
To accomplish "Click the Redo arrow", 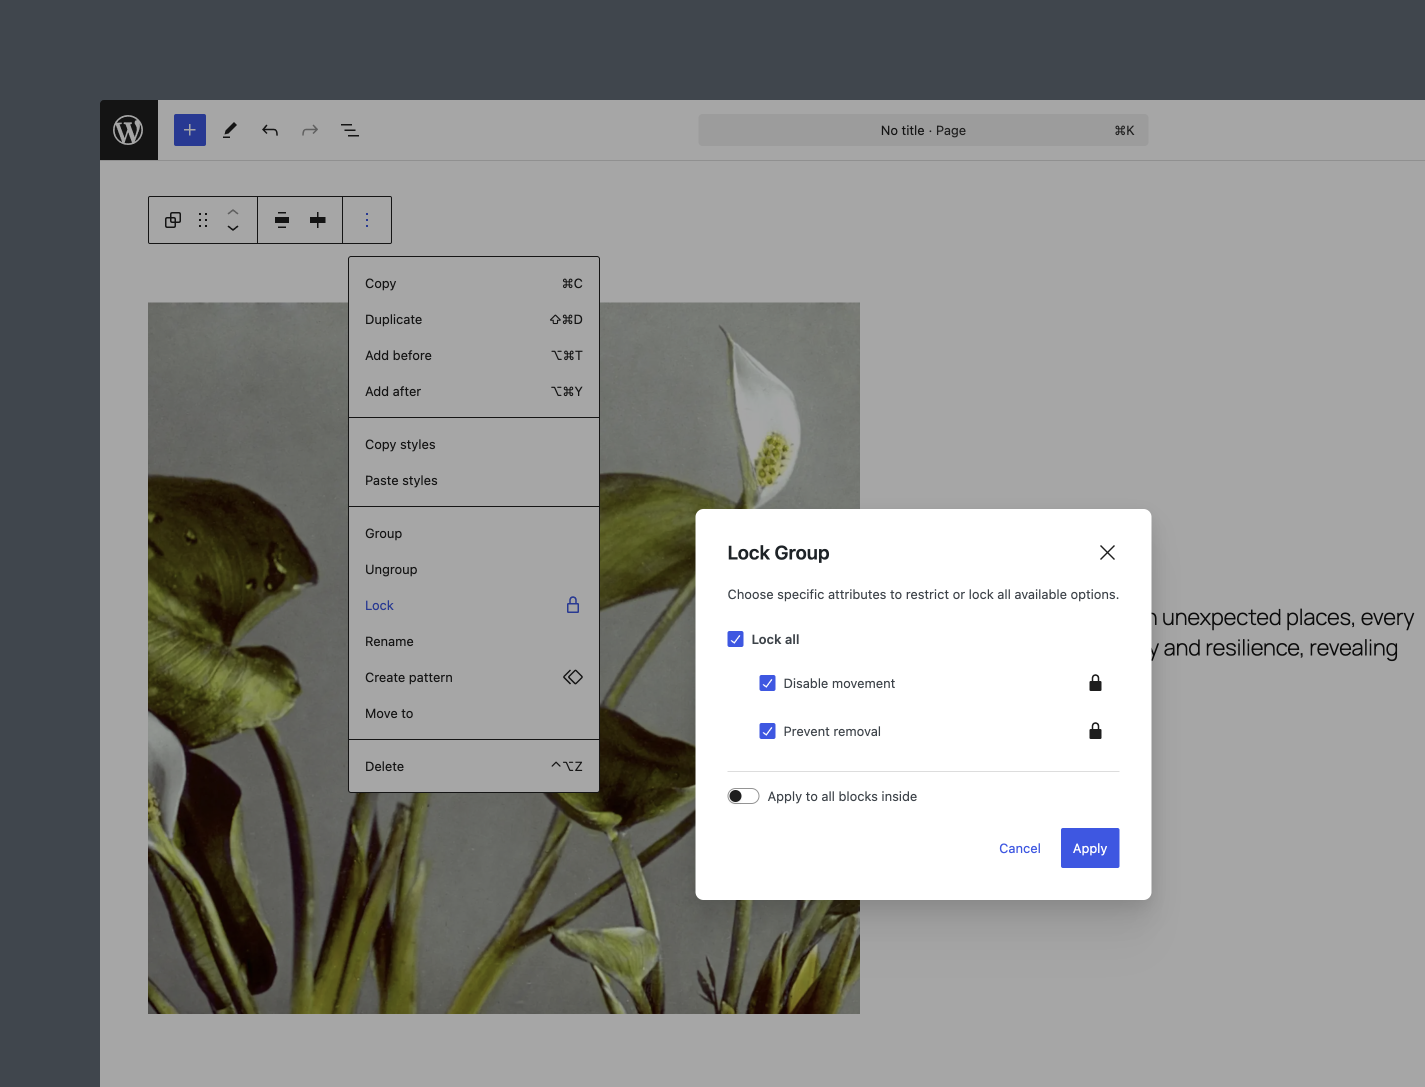I will pyautogui.click(x=310, y=130).
